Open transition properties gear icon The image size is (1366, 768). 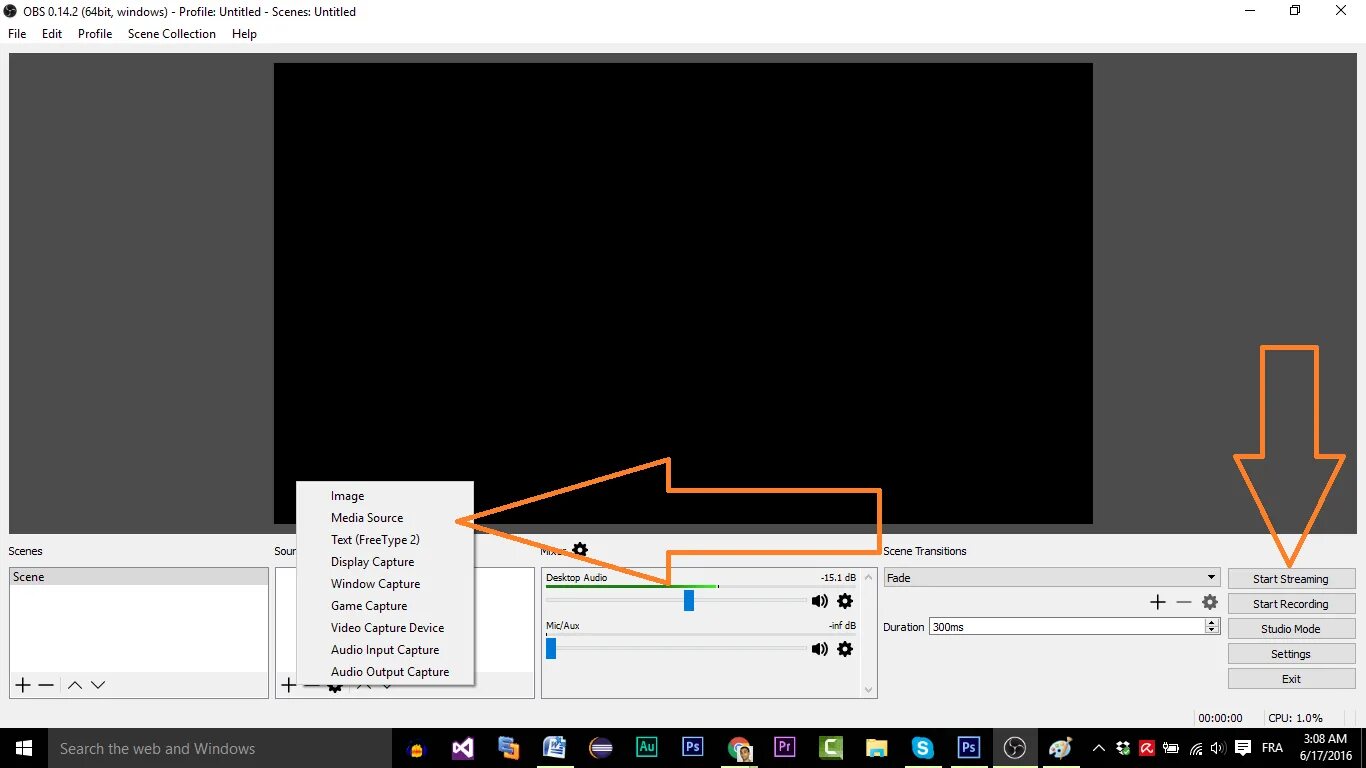(x=1210, y=602)
